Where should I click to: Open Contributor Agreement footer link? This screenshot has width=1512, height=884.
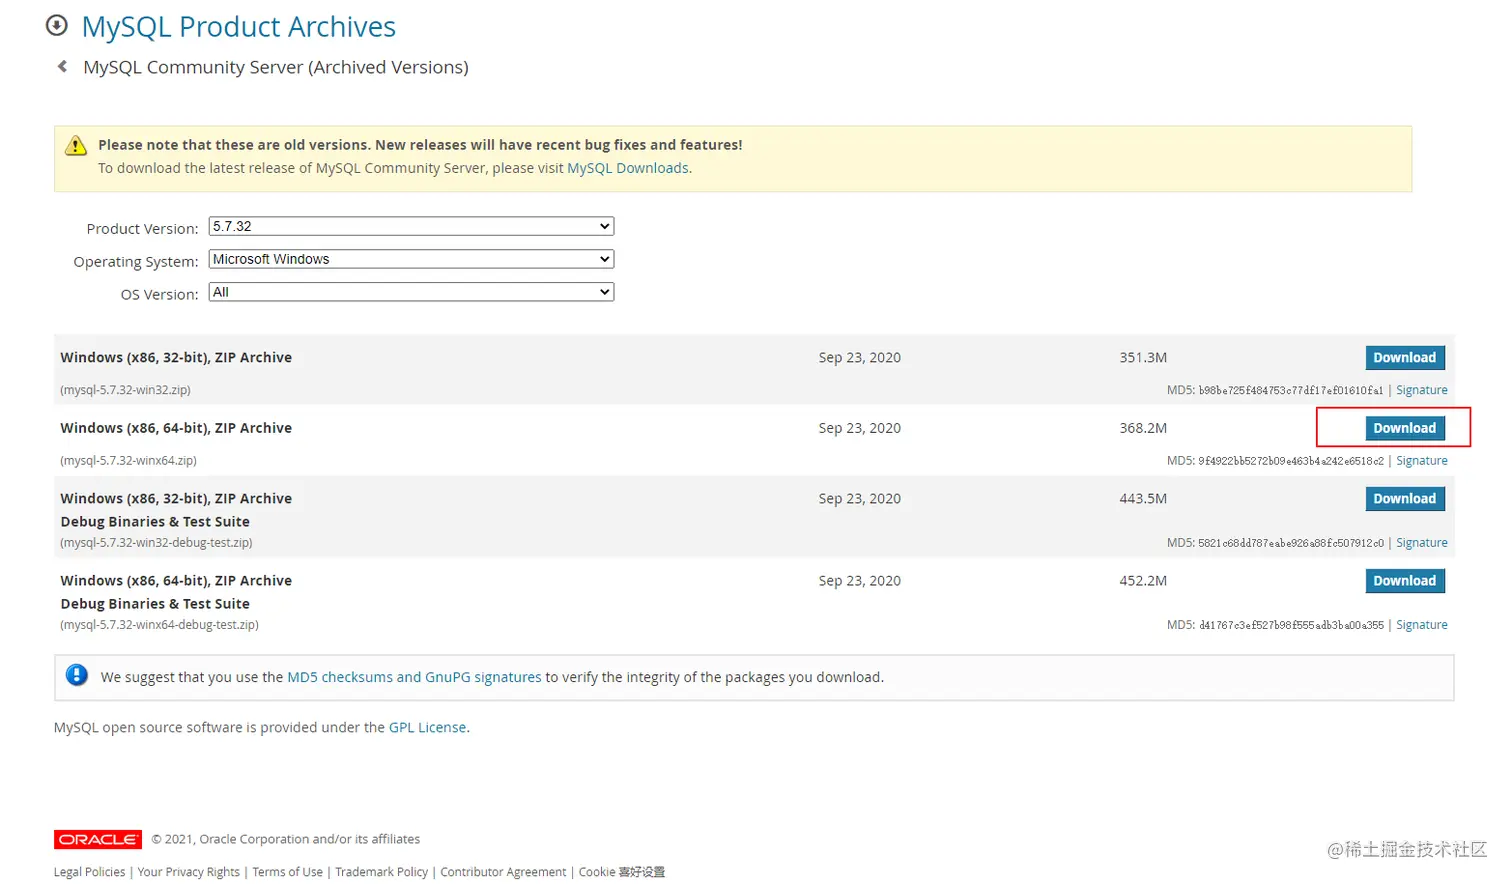pos(503,872)
